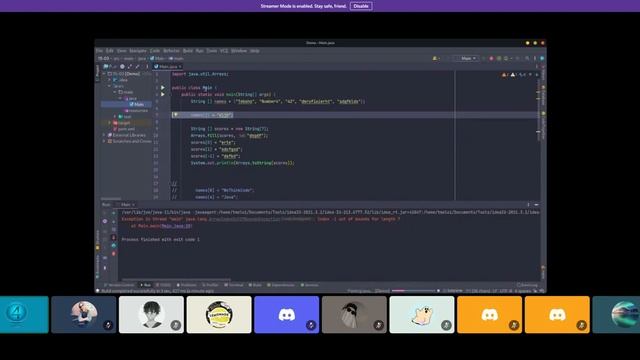Open the Help menu
This screenshot has height=360, width=640.
255,51
